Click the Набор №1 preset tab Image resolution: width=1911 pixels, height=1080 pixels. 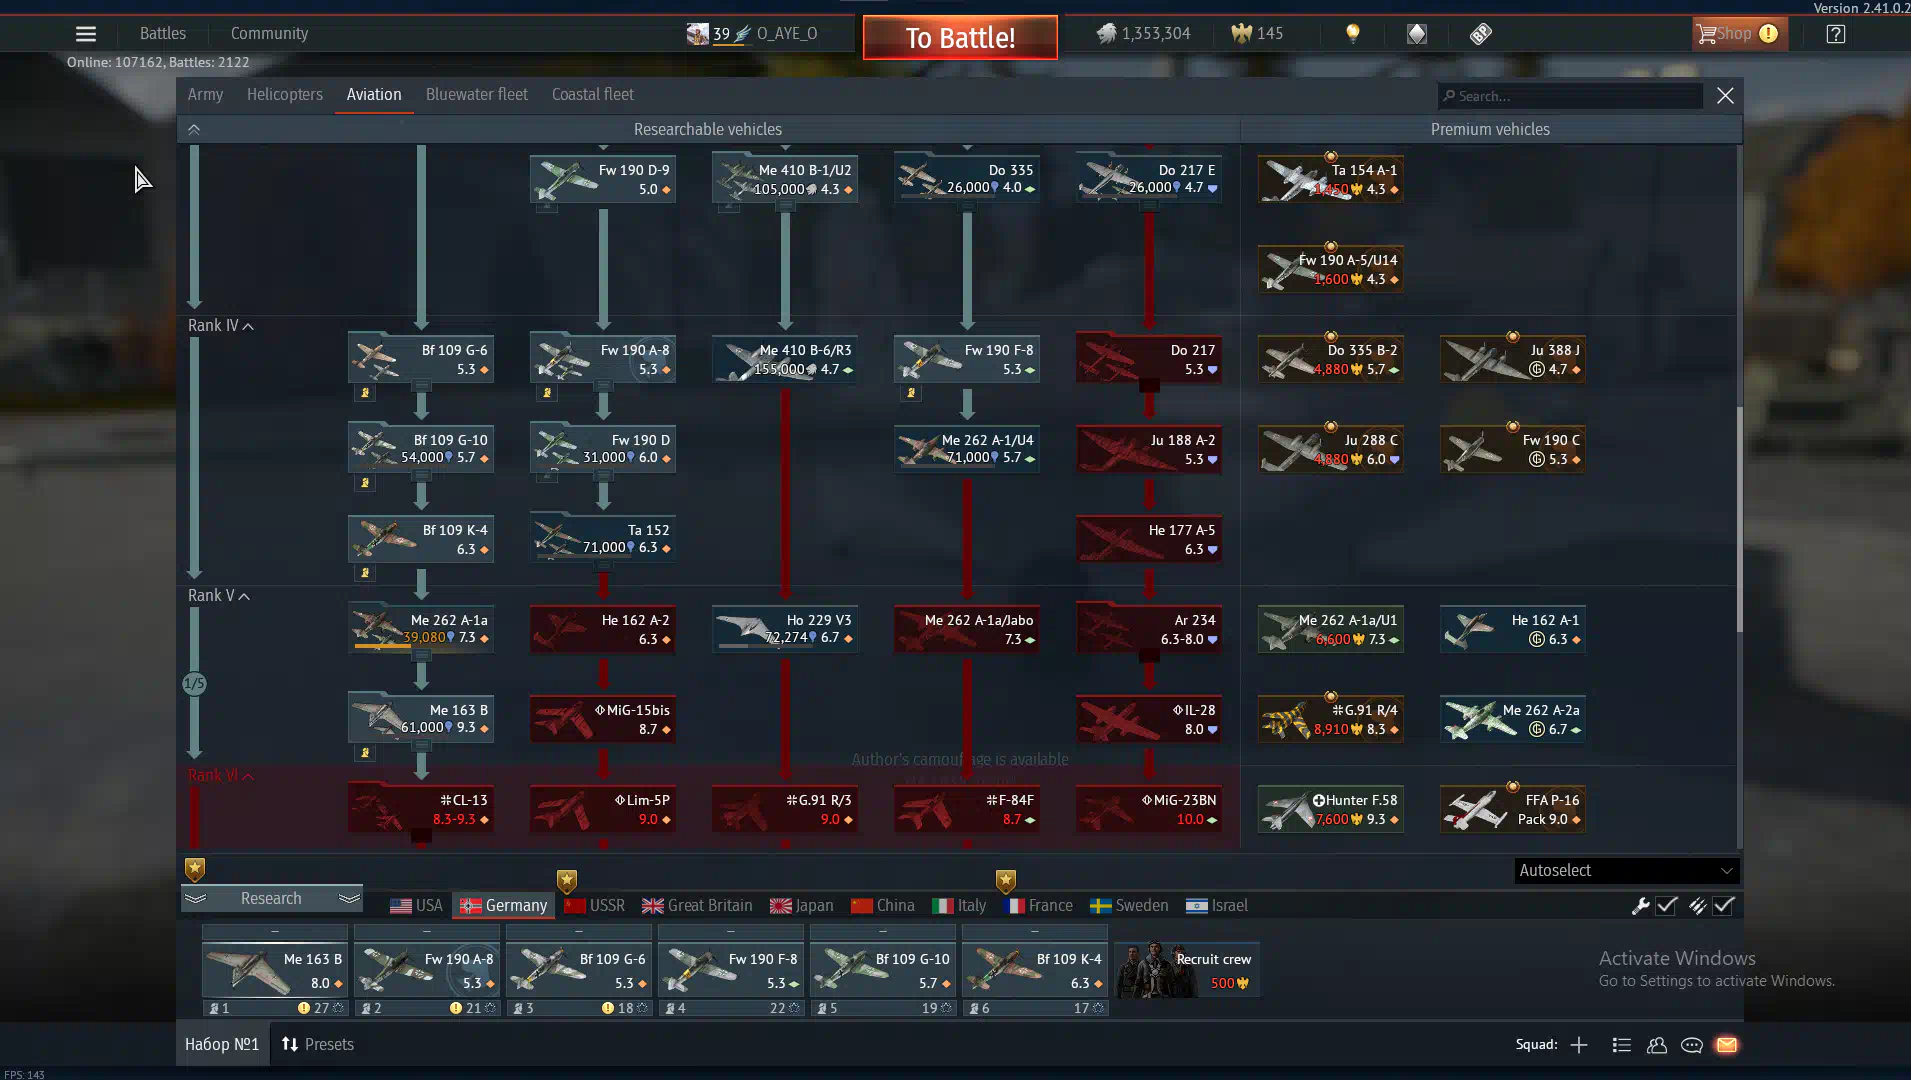click(222, 1044)
